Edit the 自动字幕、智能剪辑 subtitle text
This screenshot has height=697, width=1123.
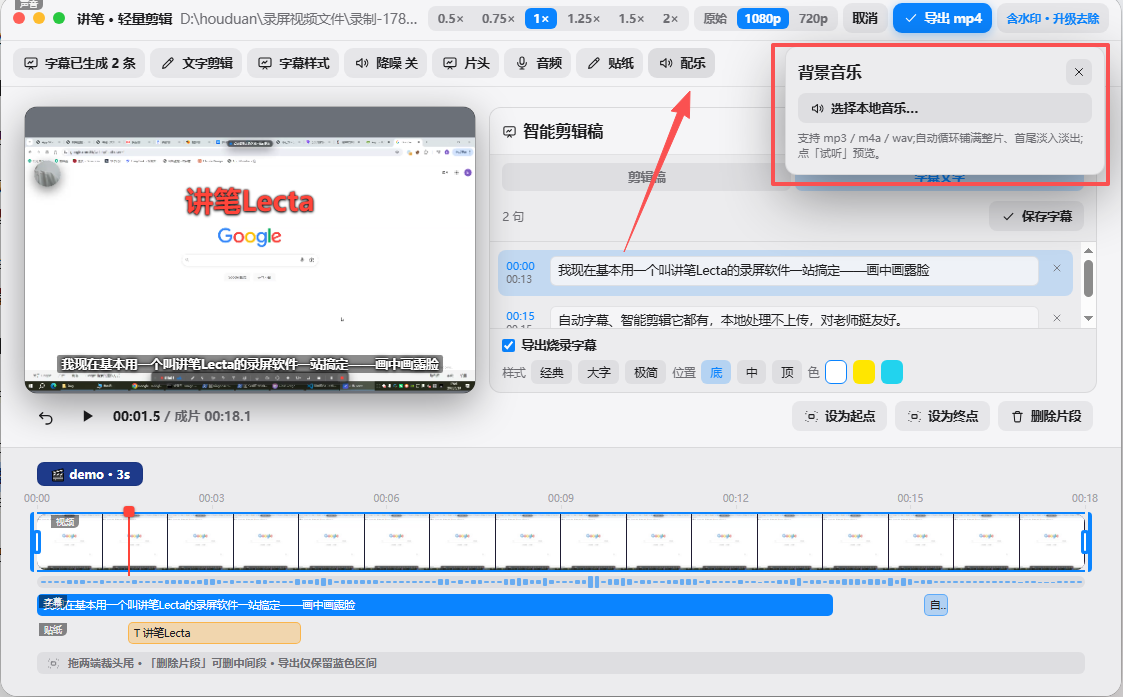coord(794,318)
